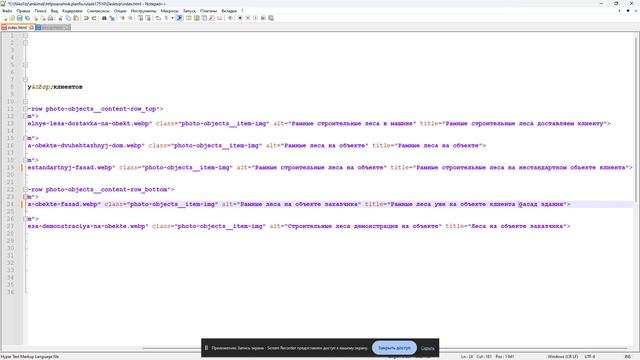Click the Undo toolbar icon
Viewport: 640px width, 360px height.
pyautogui.click(x=86, y=18)
